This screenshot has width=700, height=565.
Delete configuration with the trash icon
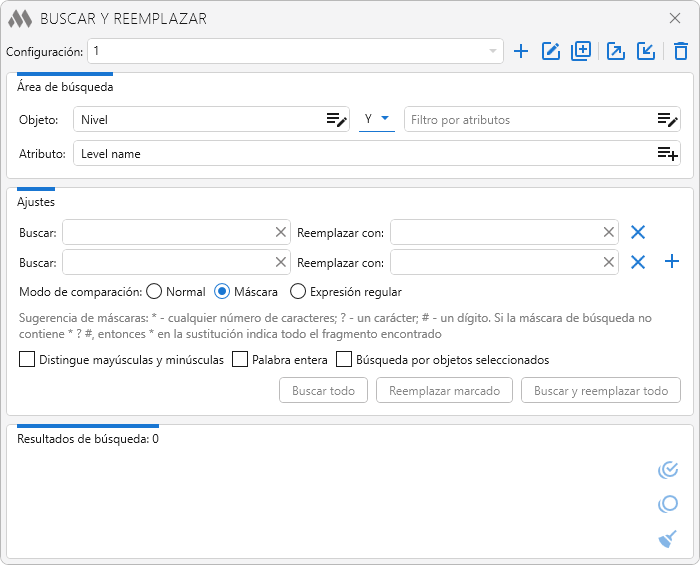(x=681, y=51)
